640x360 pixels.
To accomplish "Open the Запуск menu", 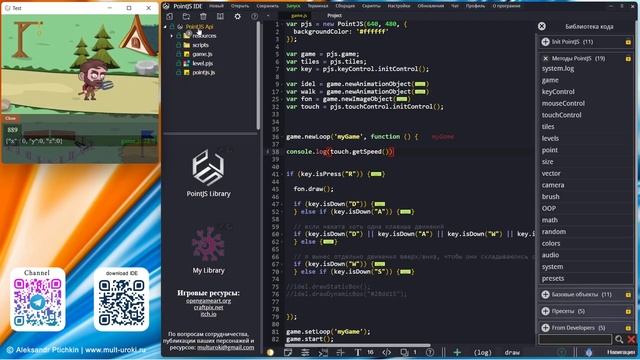I will click(293, 6).
